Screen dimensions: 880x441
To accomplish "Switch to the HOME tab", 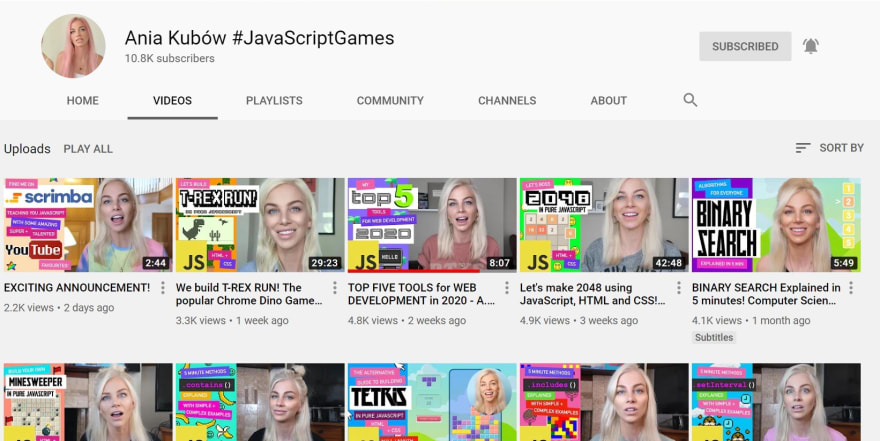I will point(82,101).
